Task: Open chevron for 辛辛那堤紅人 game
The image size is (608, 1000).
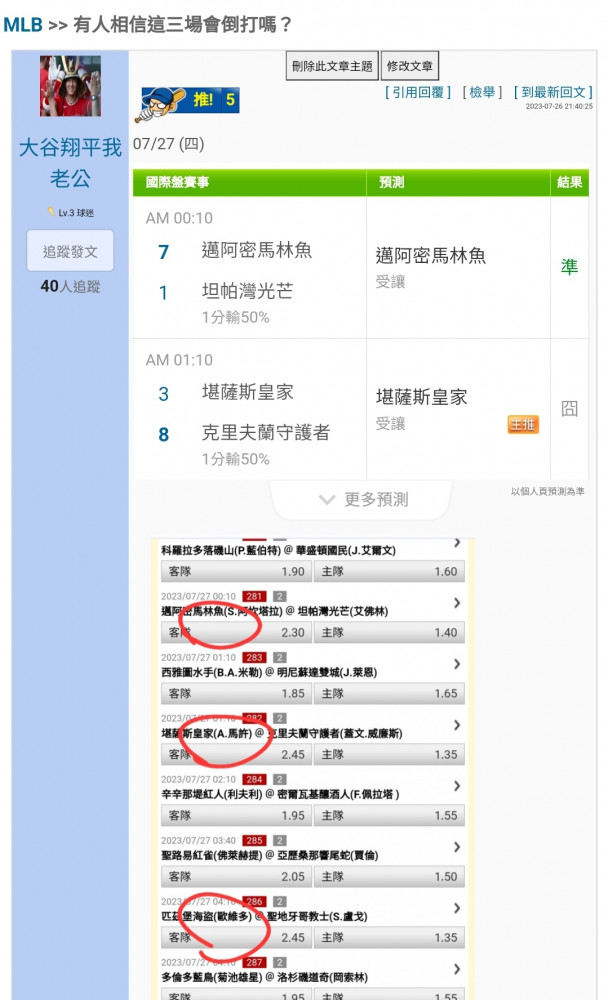Action: 457,786
